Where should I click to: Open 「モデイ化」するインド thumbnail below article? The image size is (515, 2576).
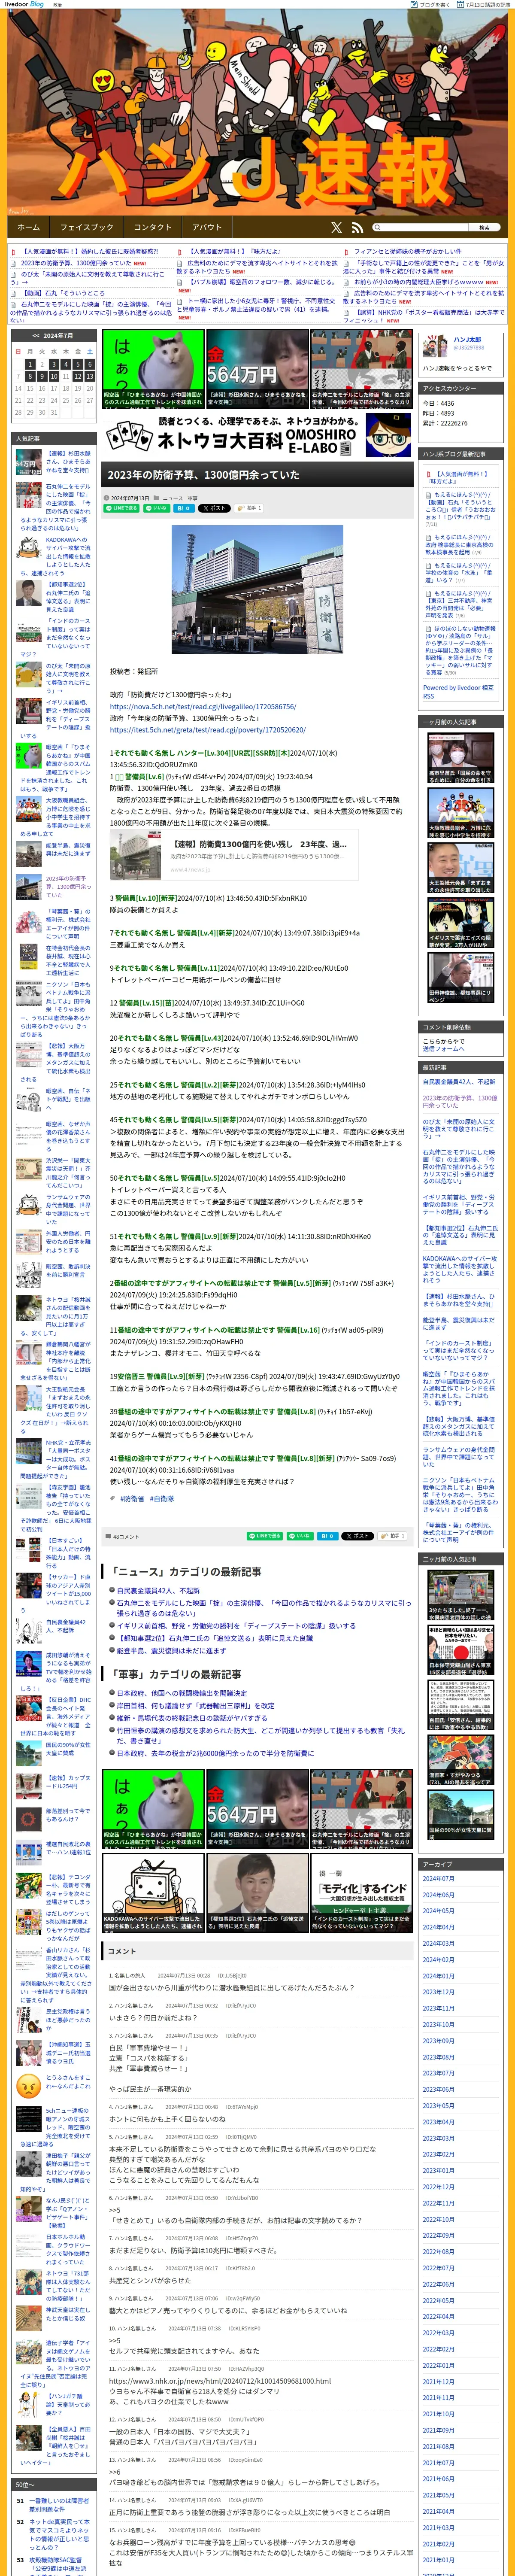361,1893
